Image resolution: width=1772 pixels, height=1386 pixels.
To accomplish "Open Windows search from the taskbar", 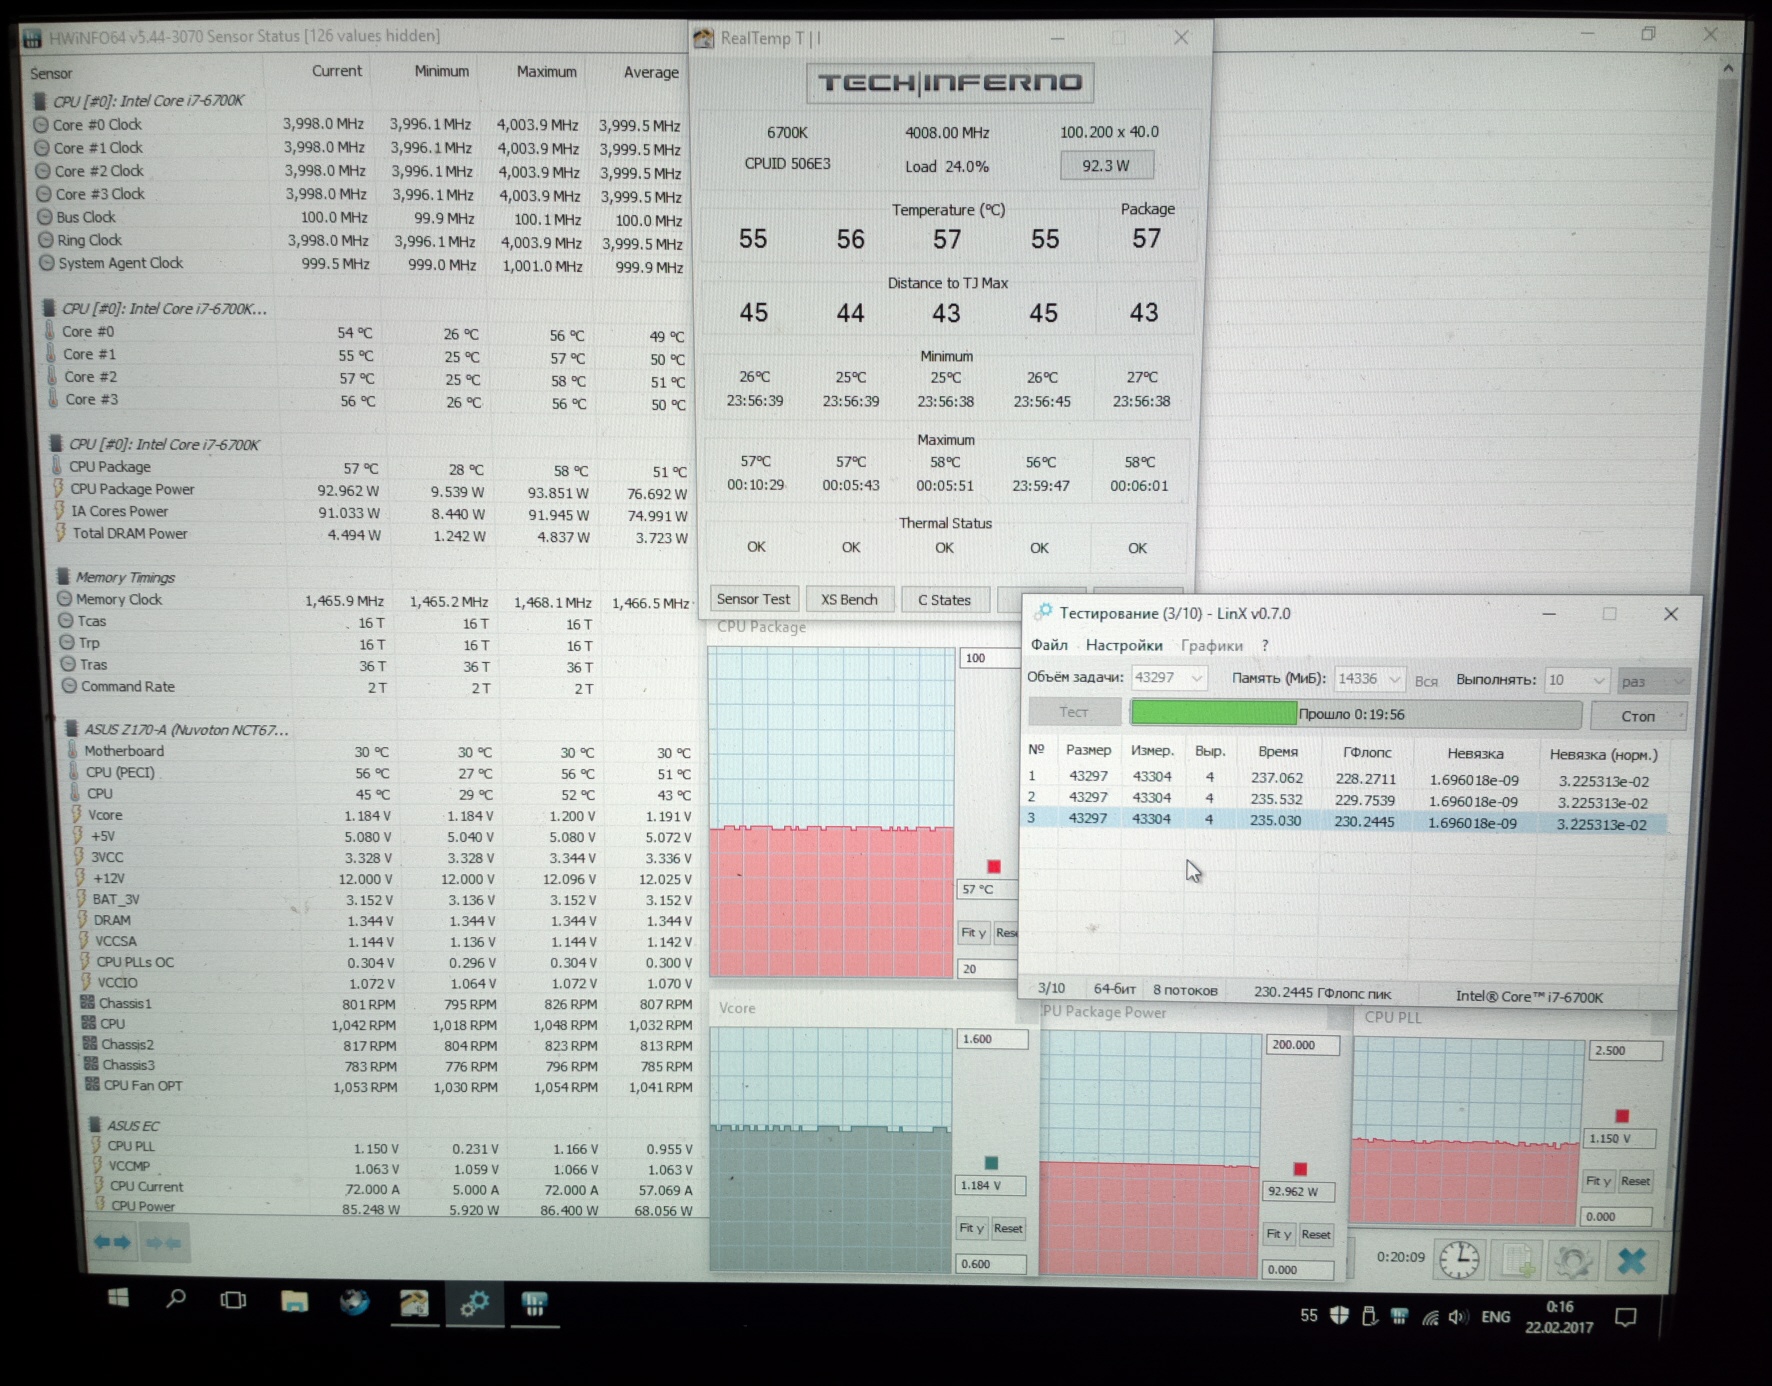I will coord(176,1299).
